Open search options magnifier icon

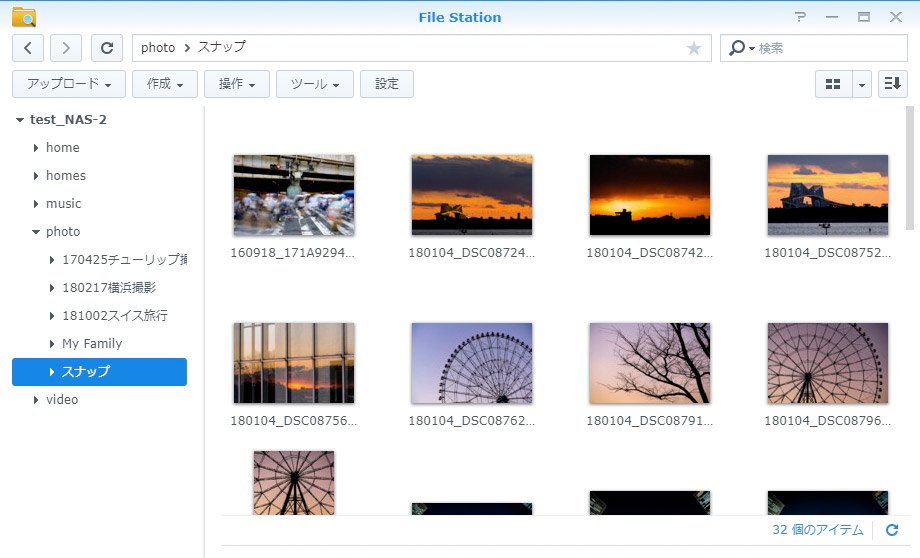[740, 48]
